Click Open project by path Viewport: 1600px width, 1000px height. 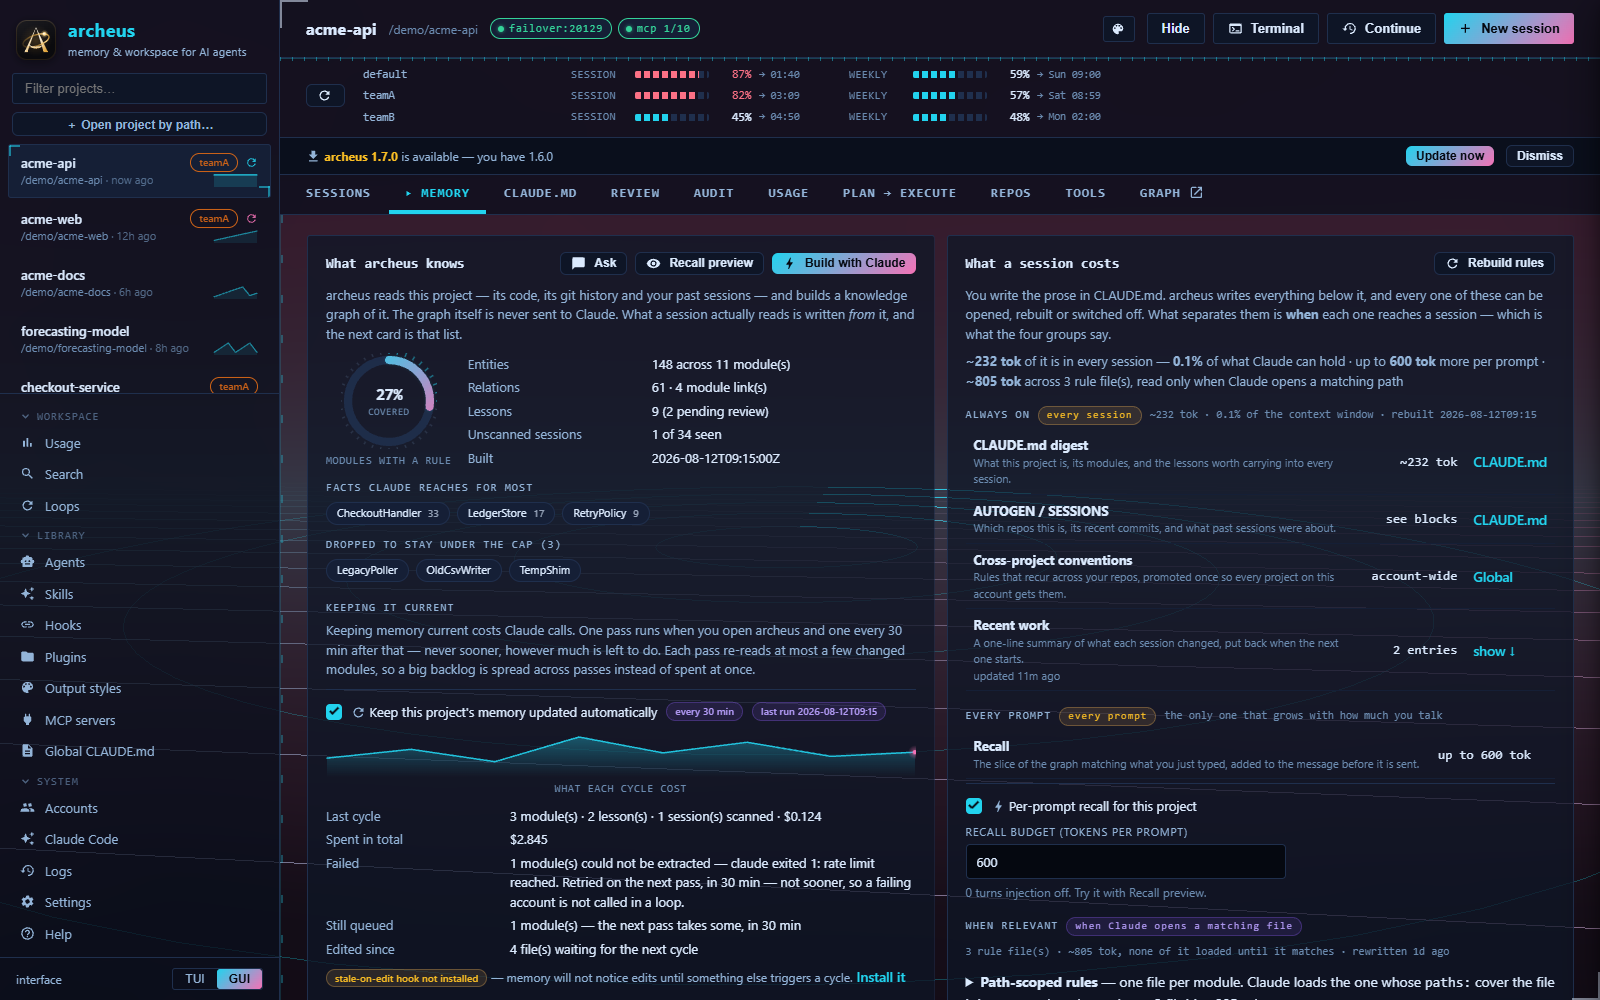pos(139,124)
